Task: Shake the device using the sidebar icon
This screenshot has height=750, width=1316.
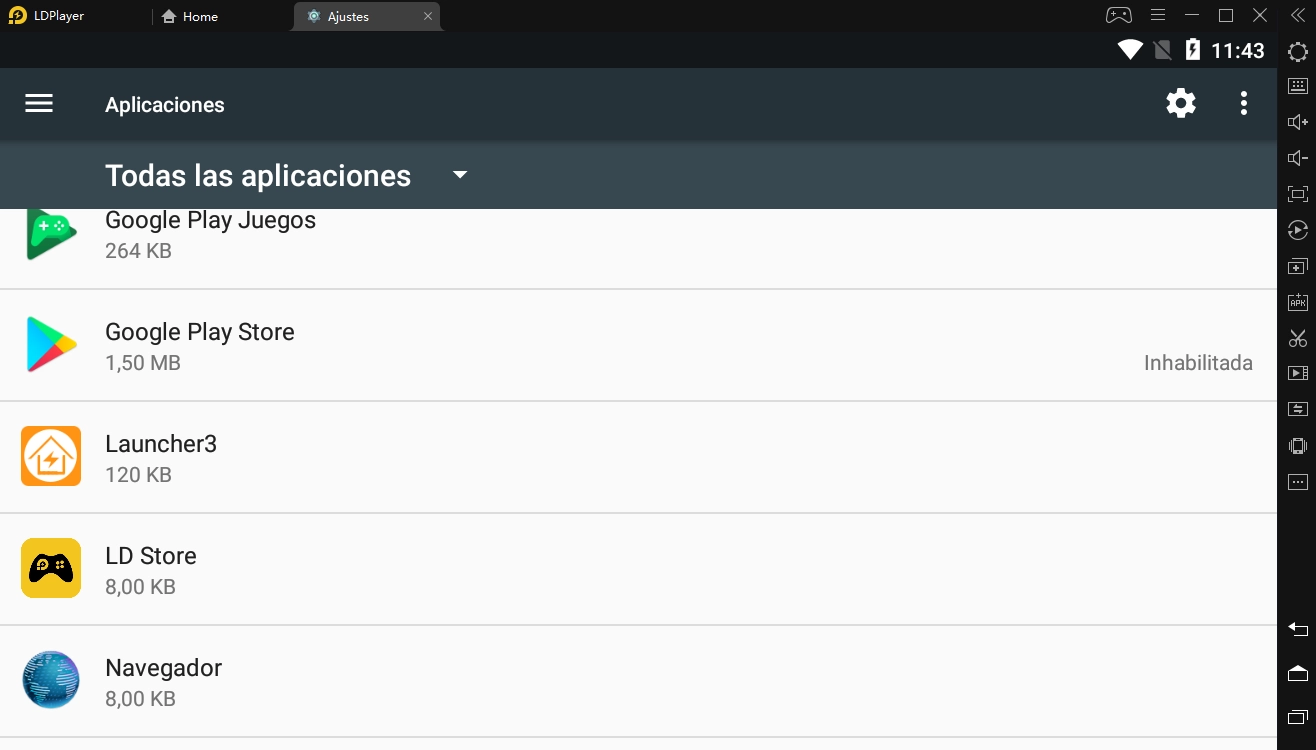Action: pos(1297,445)
